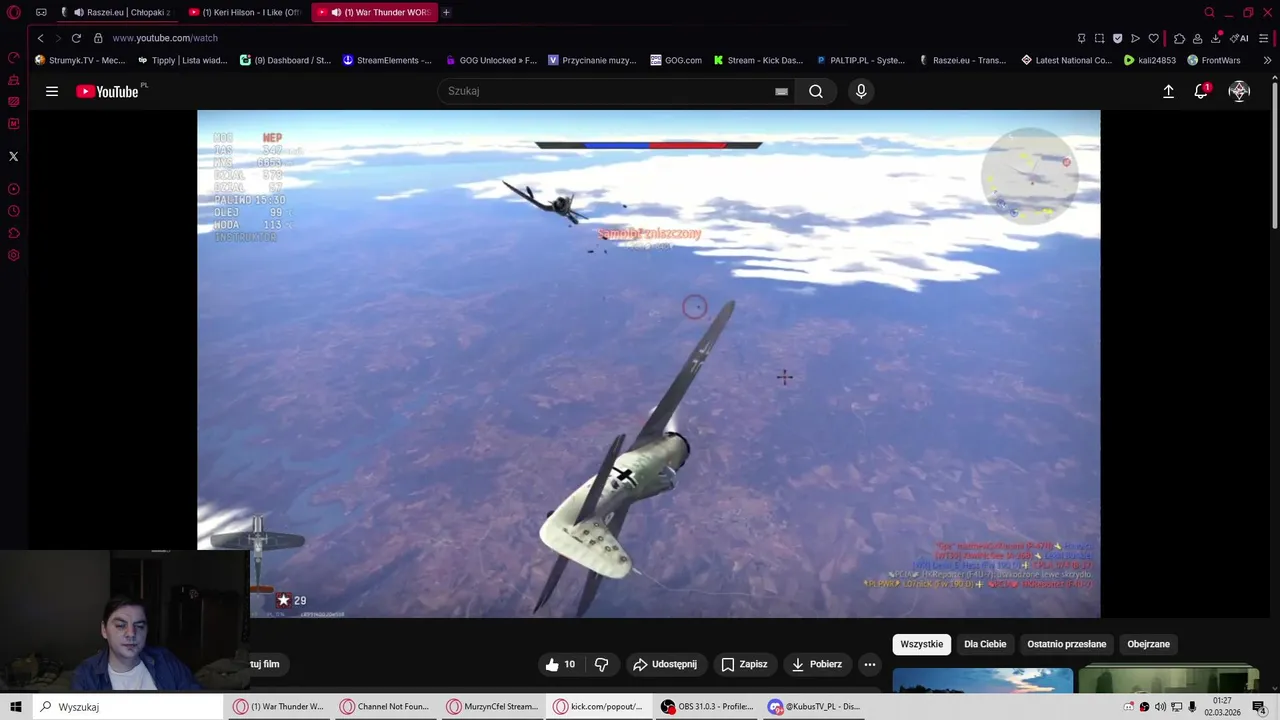This screenshot has height=720, width=1280.
Task: Go to the YouTube home logo
Action: coord(108,91)
